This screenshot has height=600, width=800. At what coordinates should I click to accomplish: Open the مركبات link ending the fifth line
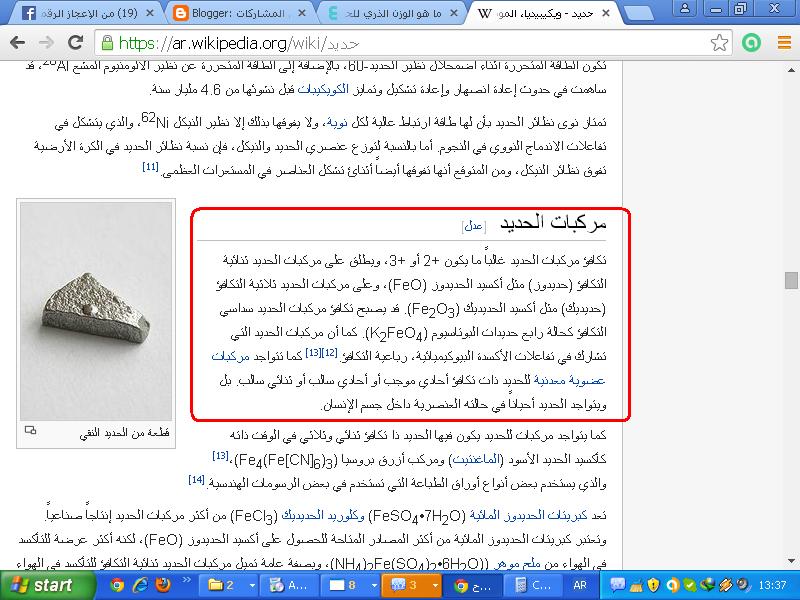pos(231,356)
